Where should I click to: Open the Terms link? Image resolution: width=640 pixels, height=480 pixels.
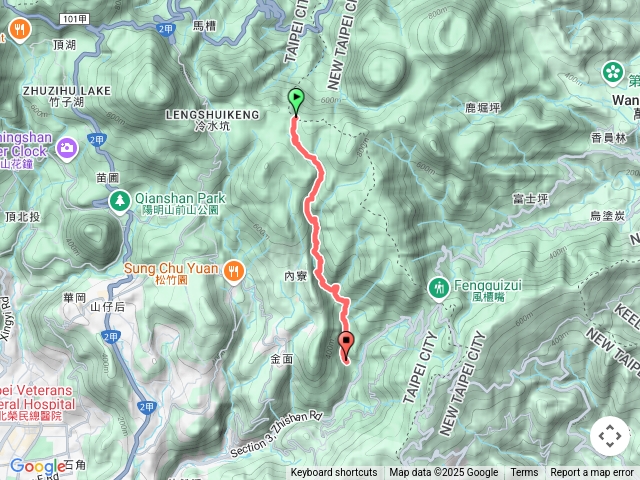coord(524,473)
